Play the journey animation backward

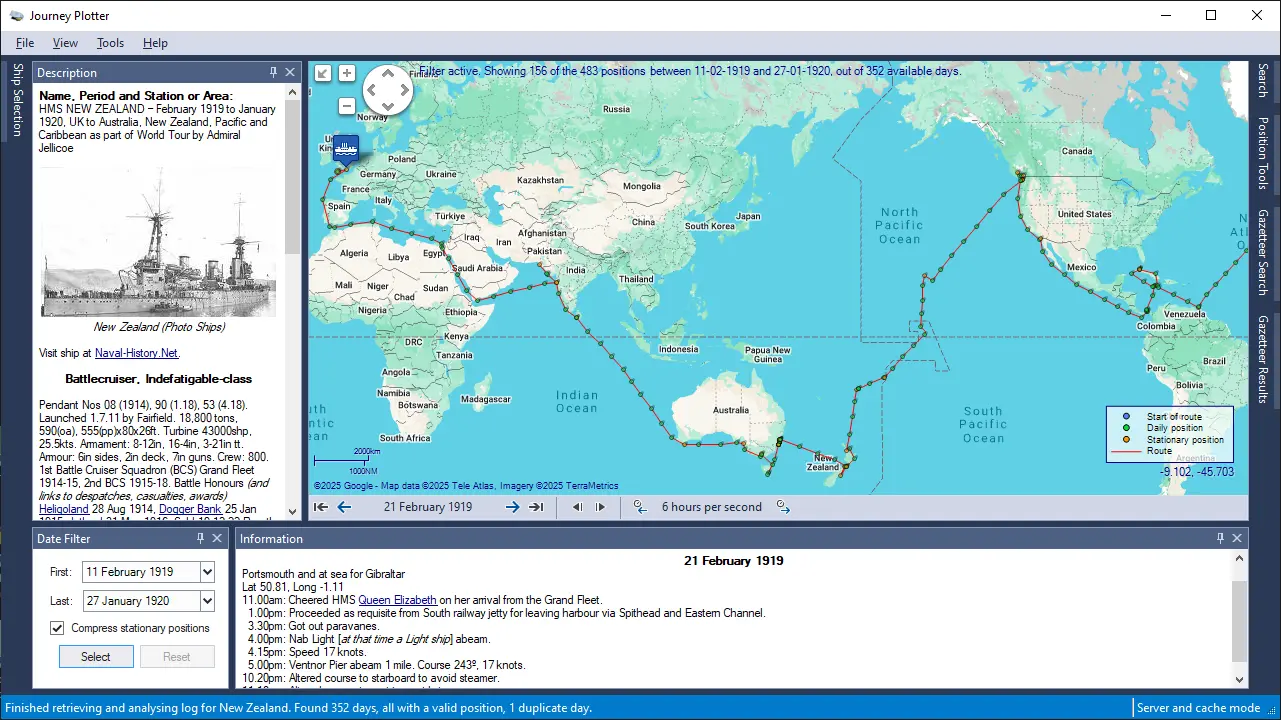point(577,507)
